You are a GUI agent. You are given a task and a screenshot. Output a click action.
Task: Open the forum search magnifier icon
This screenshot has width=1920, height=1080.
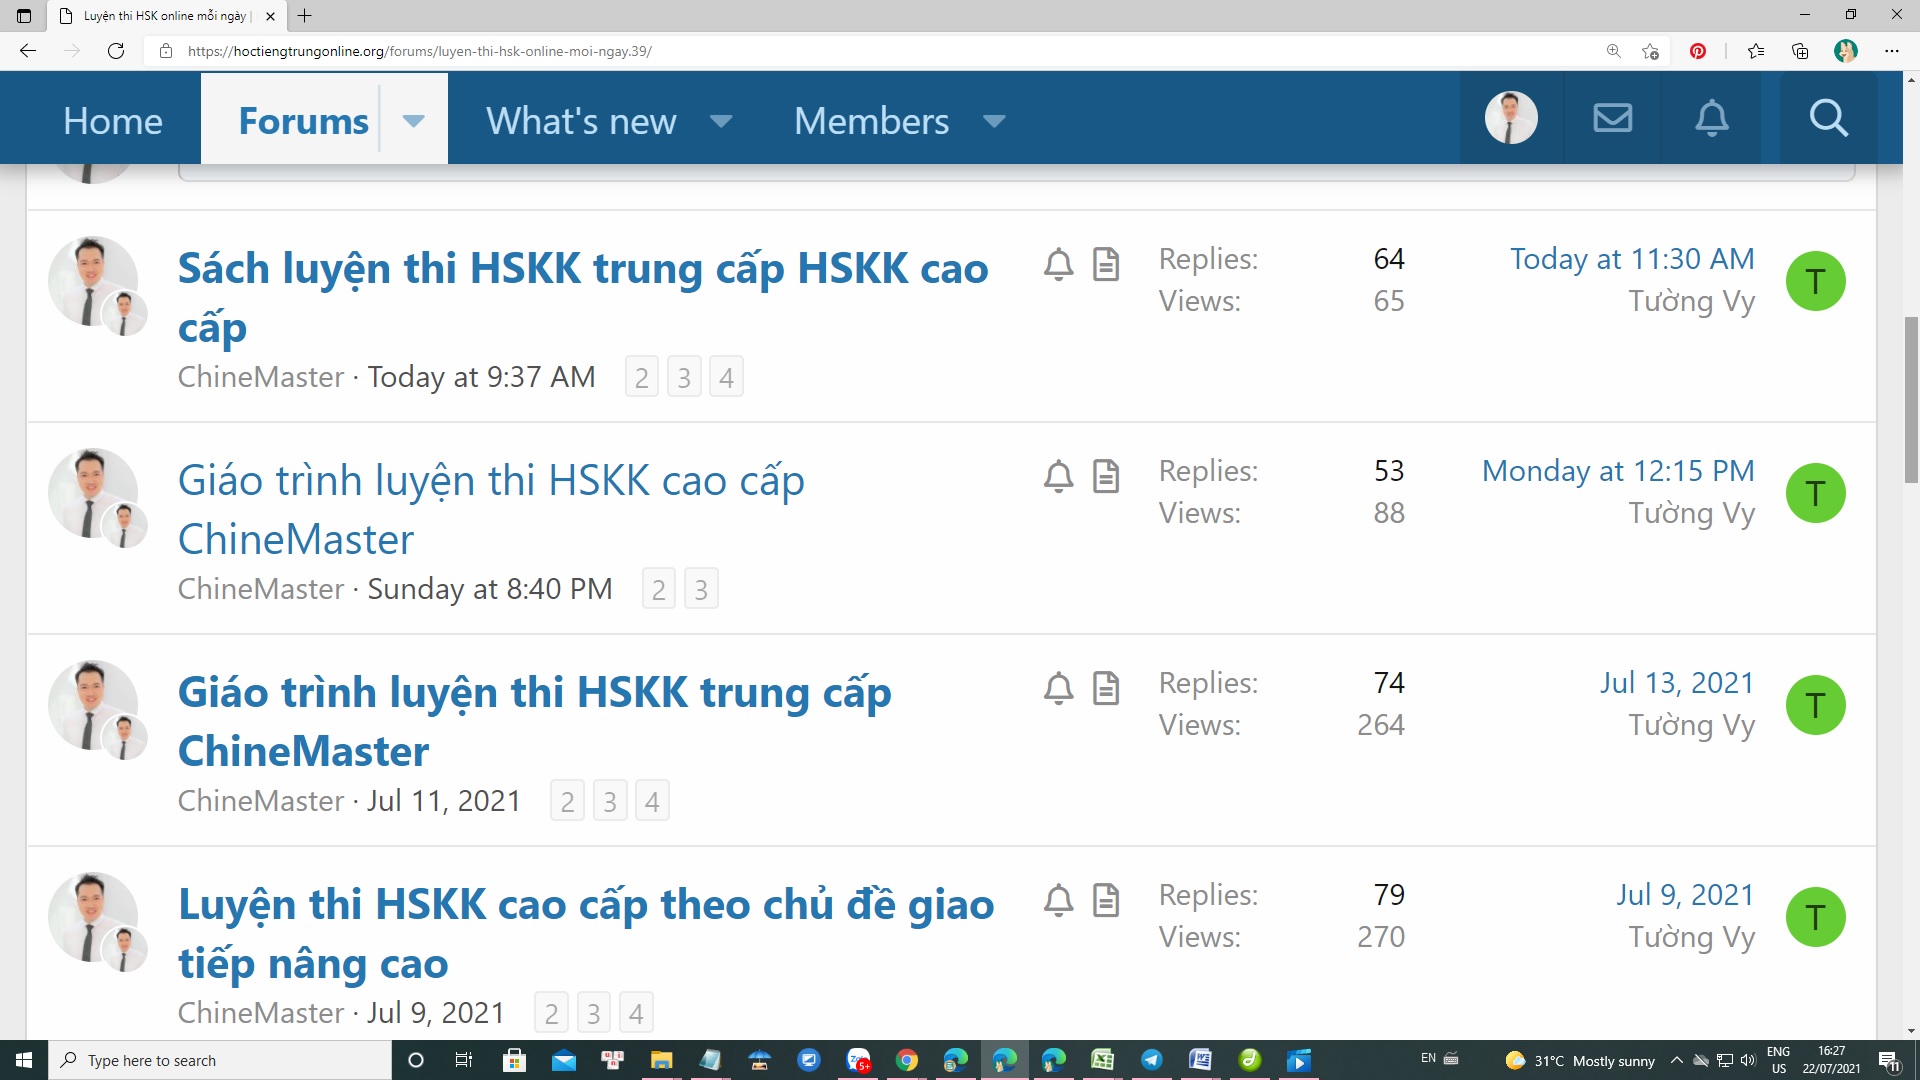click(1828, 119)
